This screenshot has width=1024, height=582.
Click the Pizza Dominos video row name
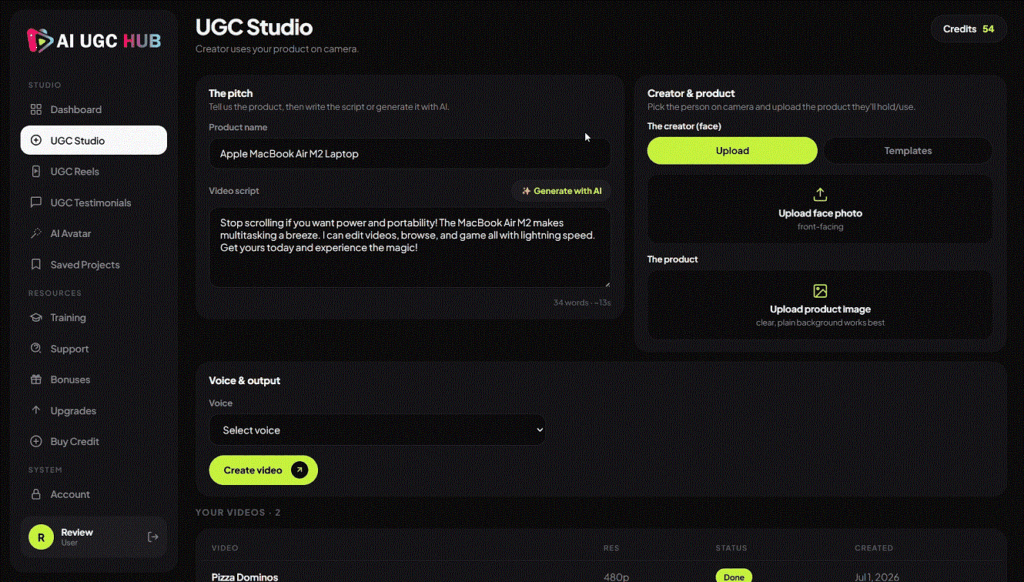245,577
